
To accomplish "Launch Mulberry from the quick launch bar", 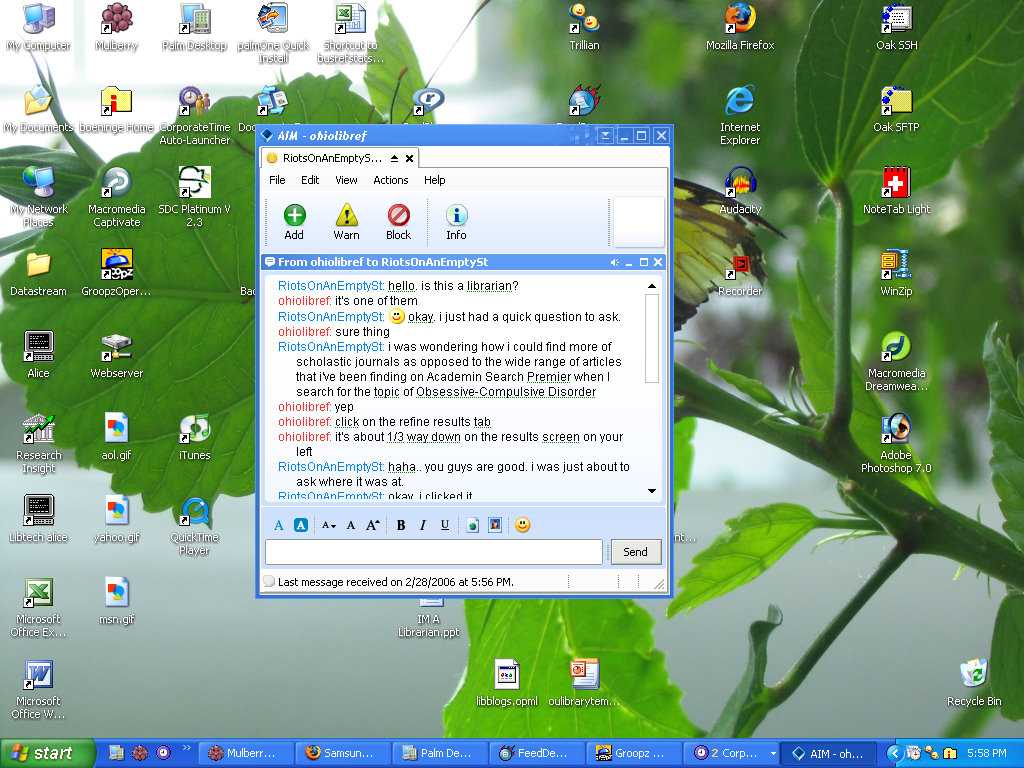I will [140, 753].
